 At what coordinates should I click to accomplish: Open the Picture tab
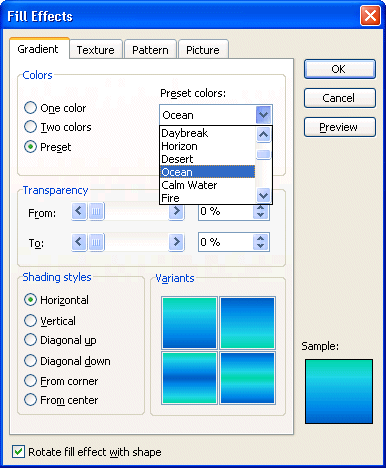click(x=203, y=50)
